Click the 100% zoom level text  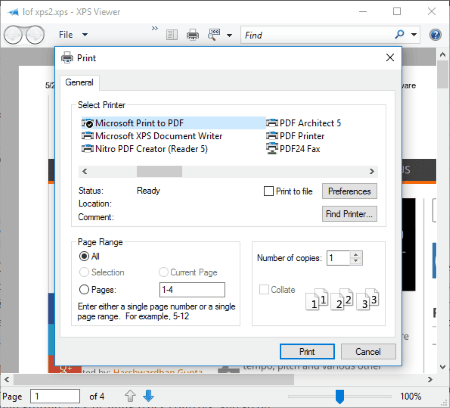(x=411, y=396)
